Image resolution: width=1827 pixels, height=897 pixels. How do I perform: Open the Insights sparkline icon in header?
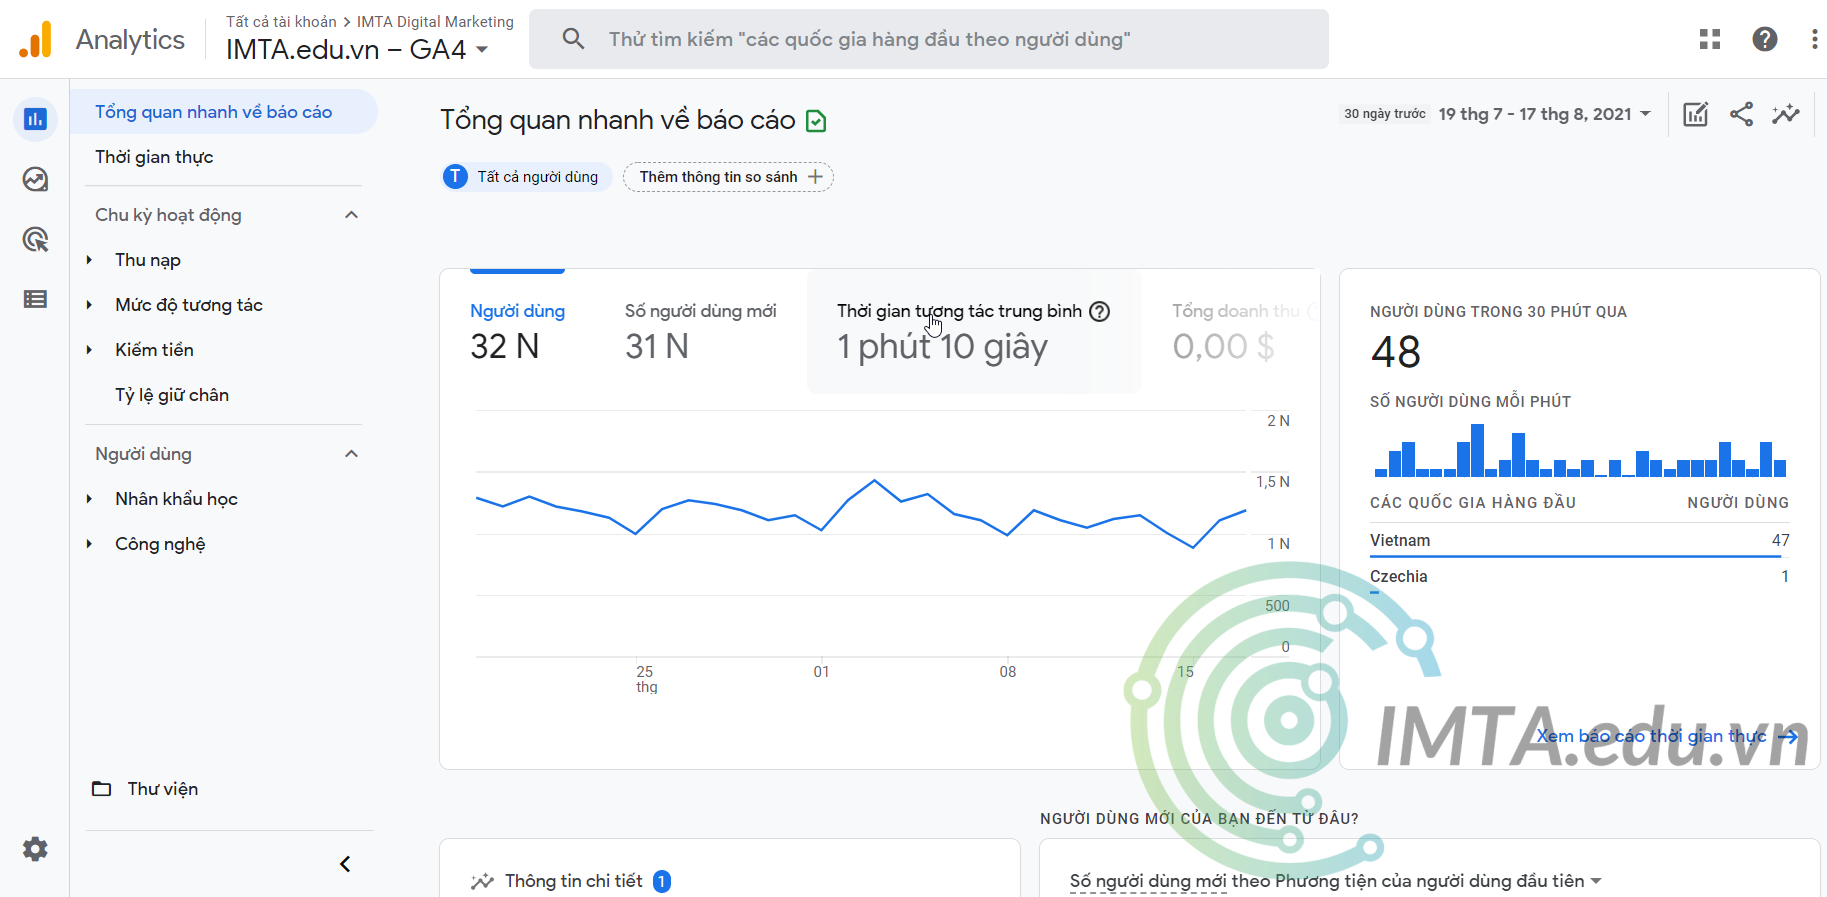coord(1786,114)
